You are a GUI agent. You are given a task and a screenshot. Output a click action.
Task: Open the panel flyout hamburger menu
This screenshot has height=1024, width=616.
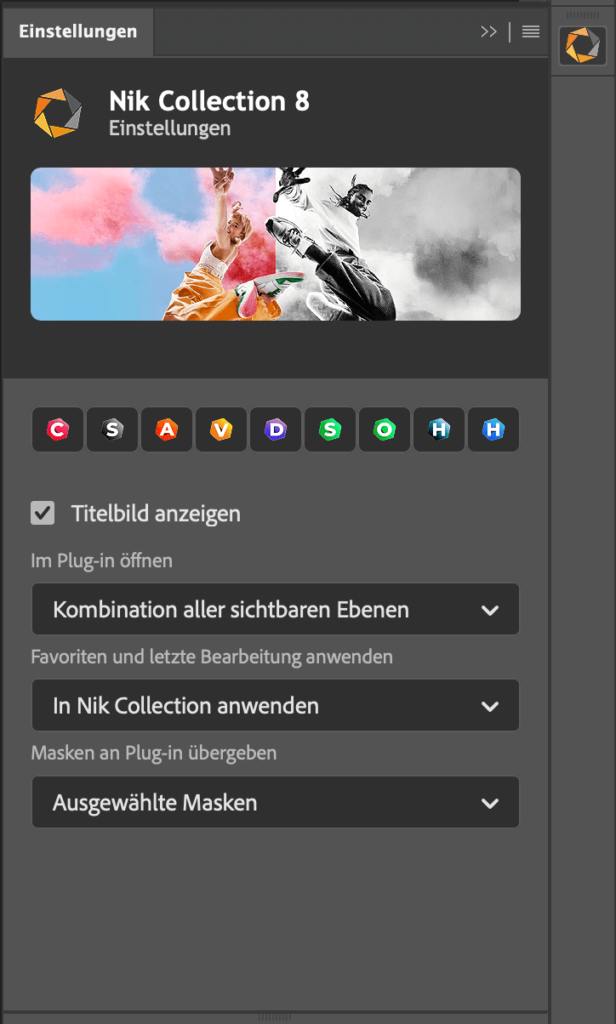(531, 31)
